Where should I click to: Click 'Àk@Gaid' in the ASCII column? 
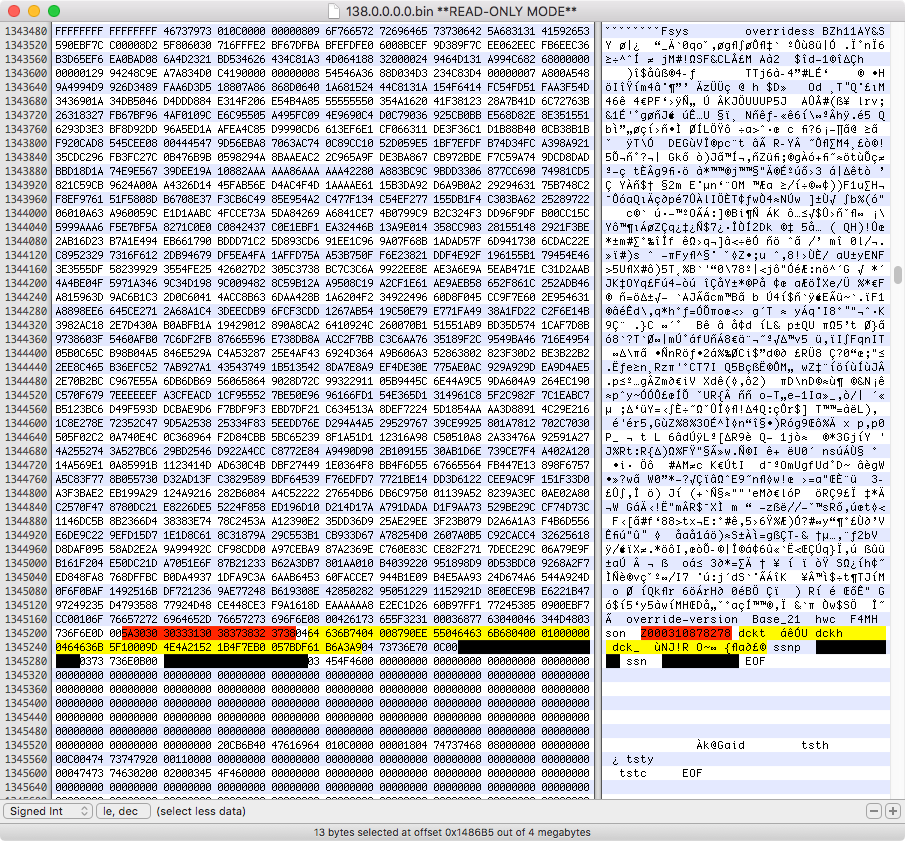720,745
